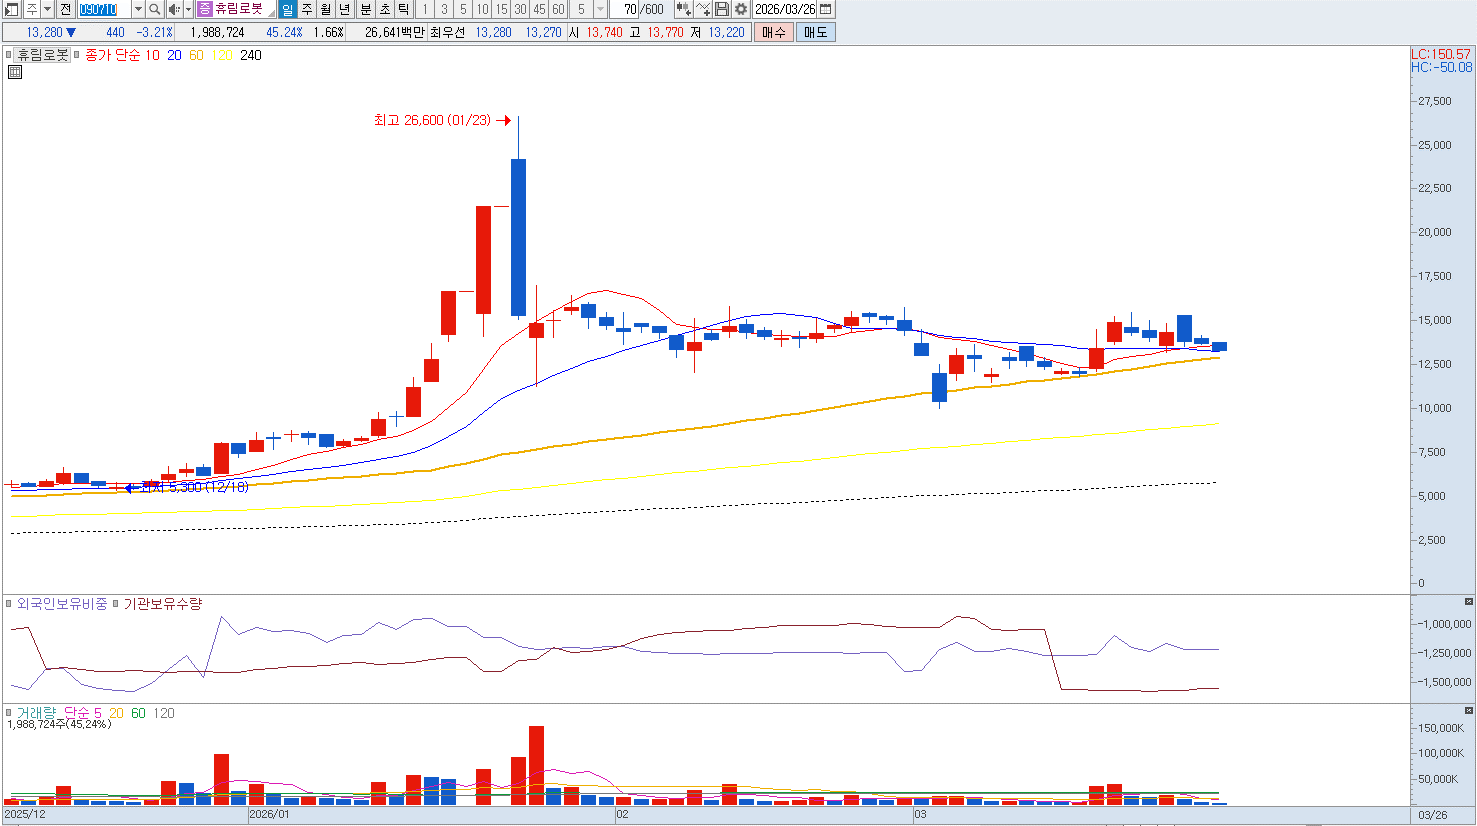Click the save chart floppy icon
The width and height of the screenshot is (1477, 826).
tap(722, 9)
